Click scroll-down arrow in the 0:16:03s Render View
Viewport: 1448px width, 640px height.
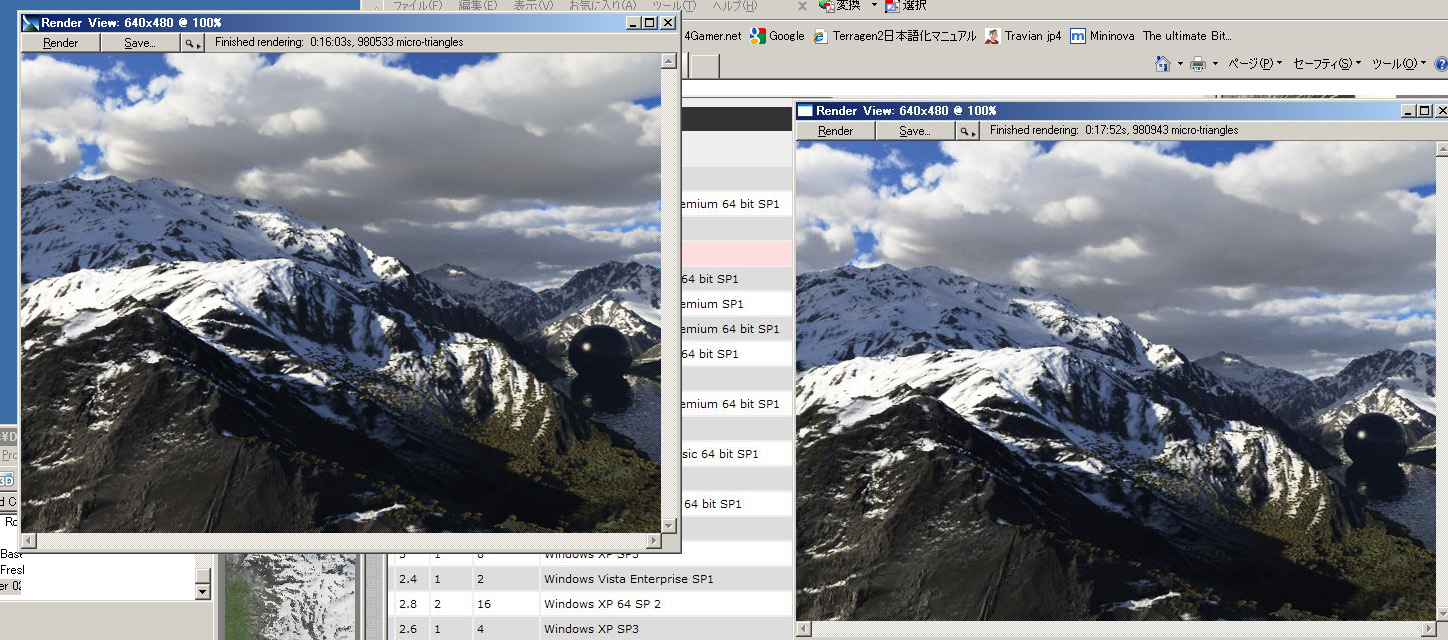point(669,525)
